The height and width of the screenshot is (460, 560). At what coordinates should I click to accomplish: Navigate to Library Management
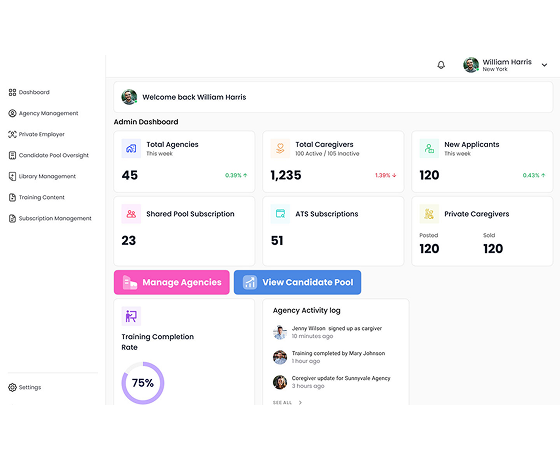pyautogui.click(x=42, y=176)
